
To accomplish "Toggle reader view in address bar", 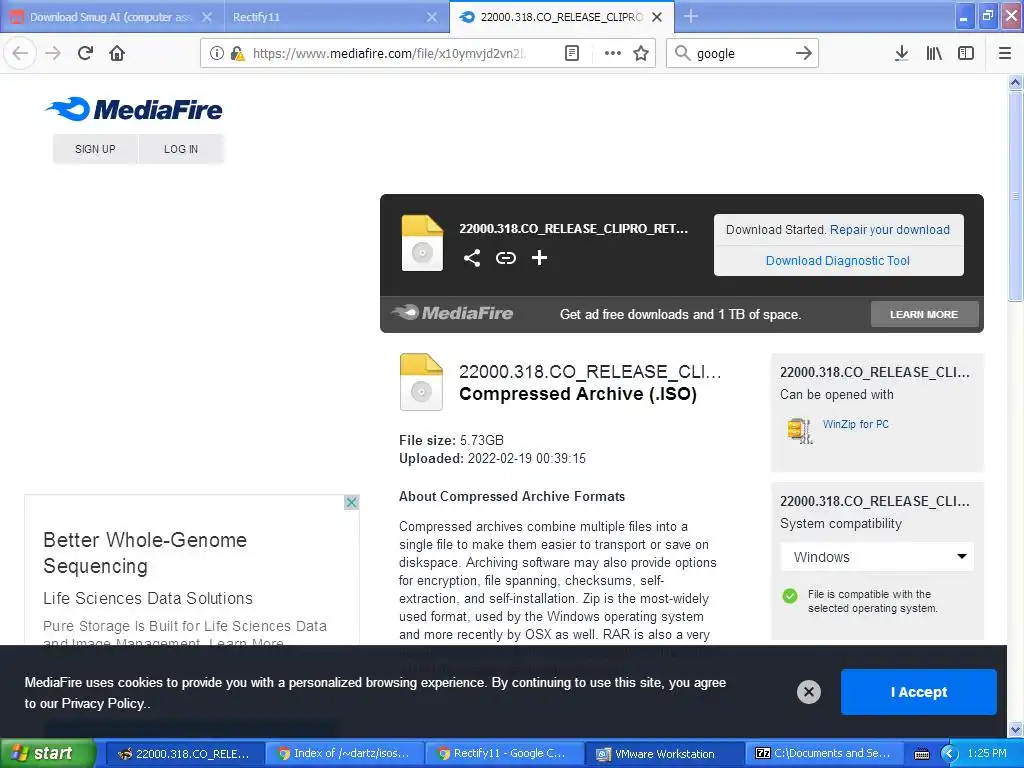I will pos(571,54).
